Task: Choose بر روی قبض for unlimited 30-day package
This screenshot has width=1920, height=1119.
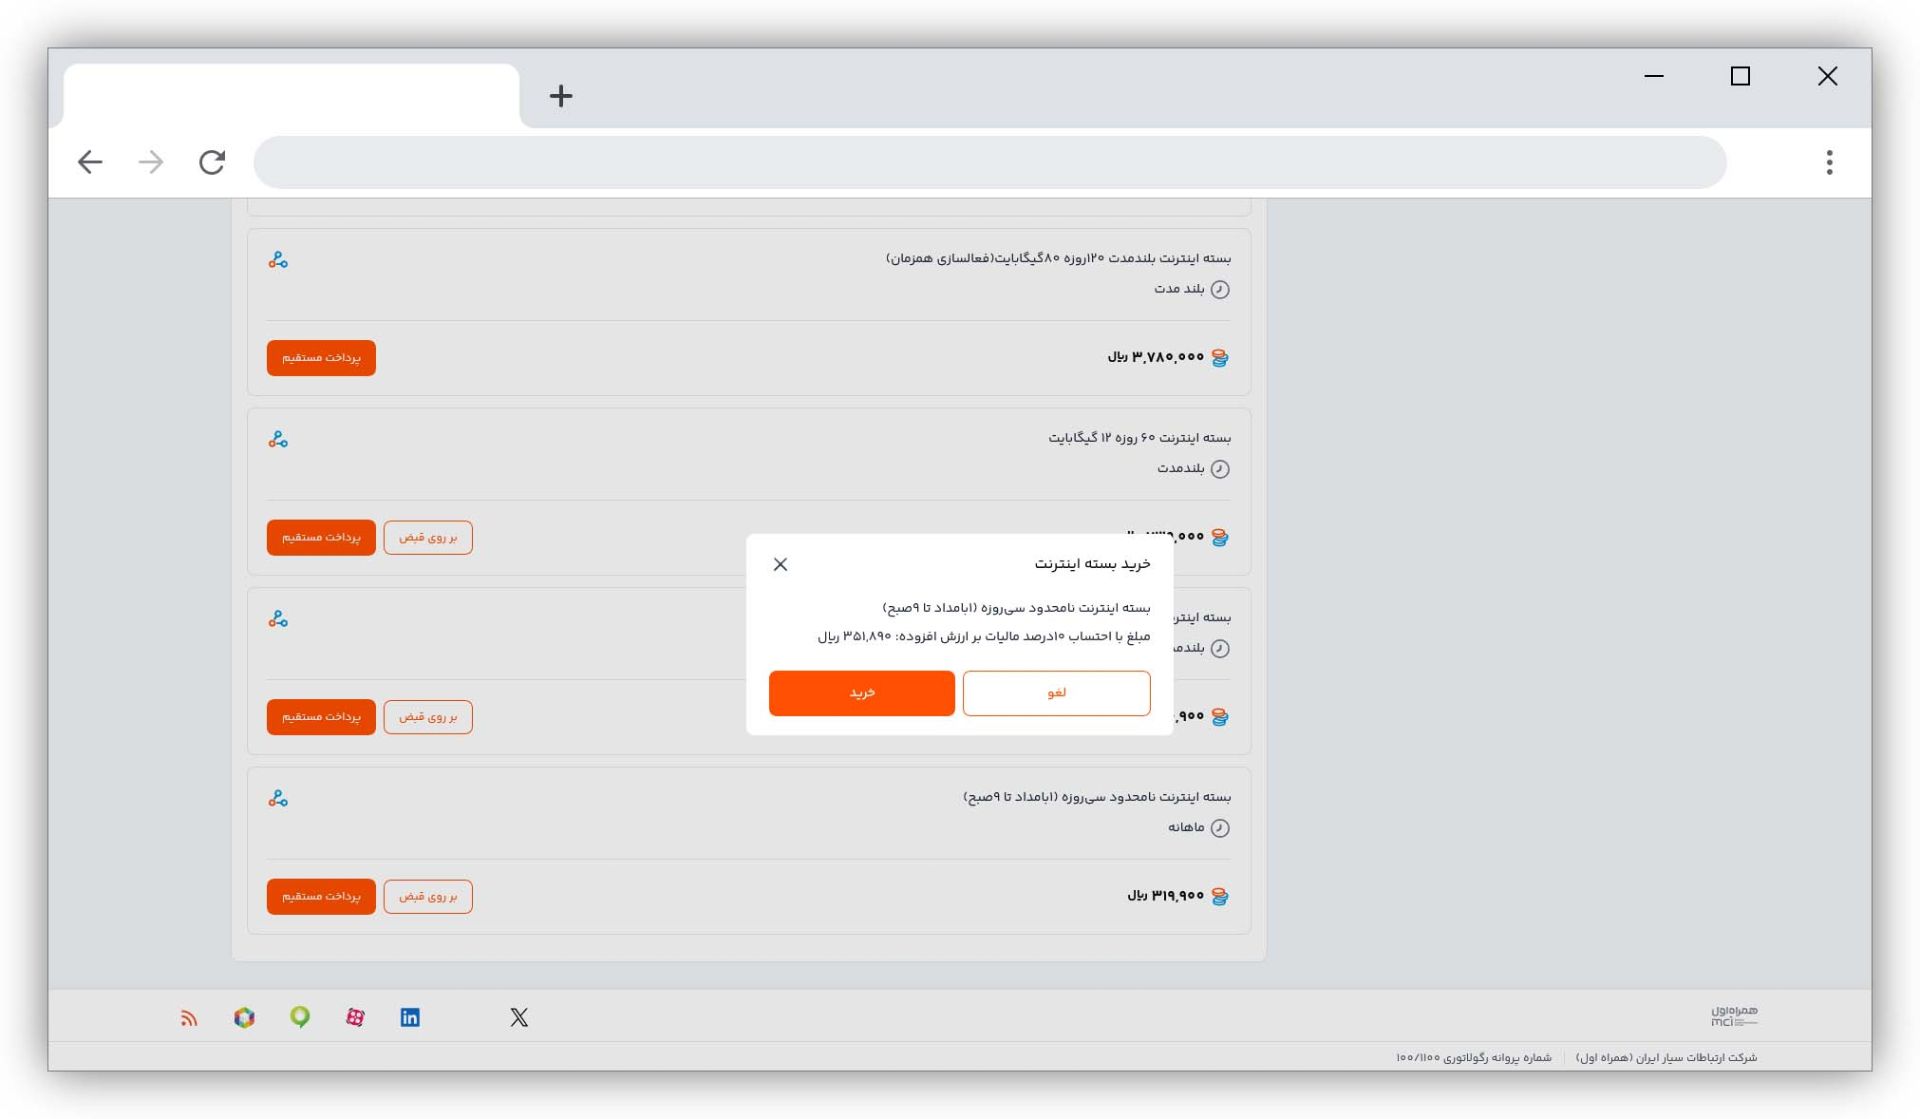Action: tap(428, 897)
